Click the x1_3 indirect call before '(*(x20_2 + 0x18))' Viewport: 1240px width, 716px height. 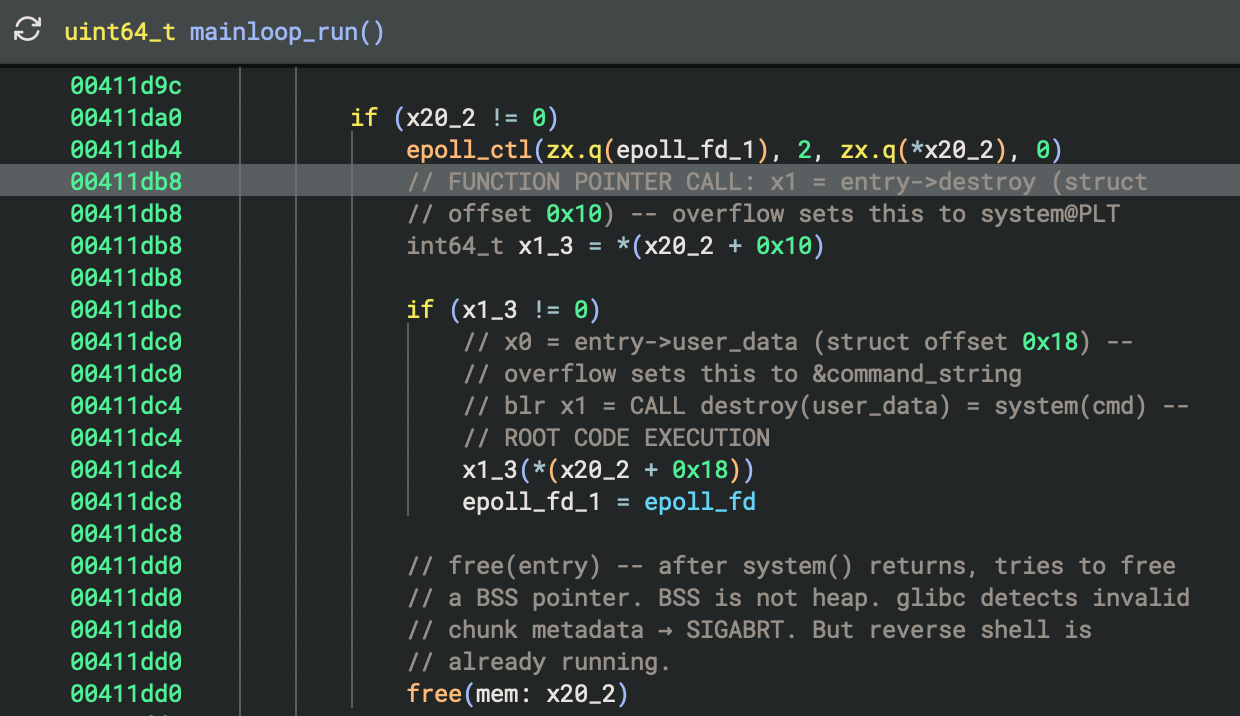click(490, 470)
